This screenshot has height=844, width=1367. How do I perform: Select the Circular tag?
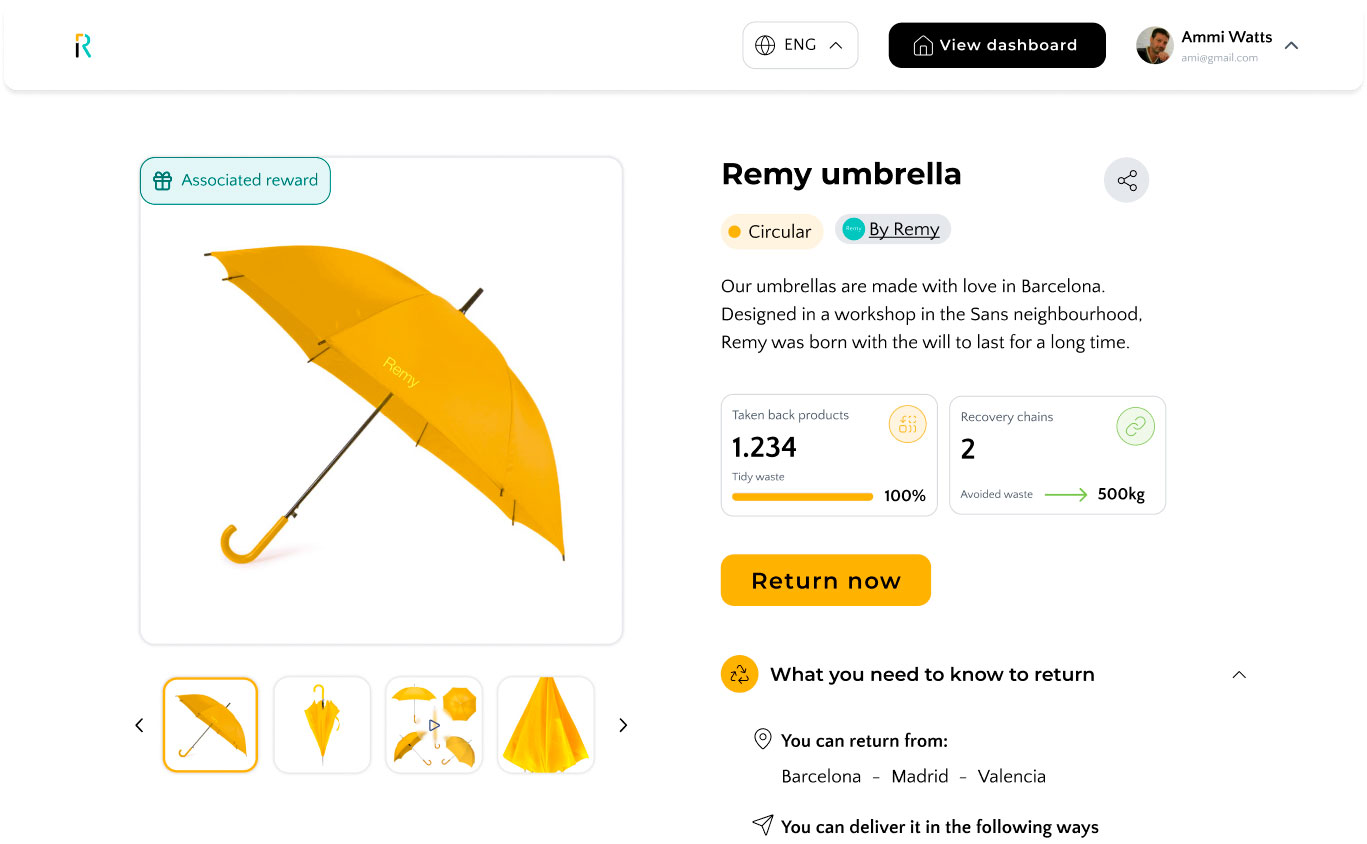point(771,232)
